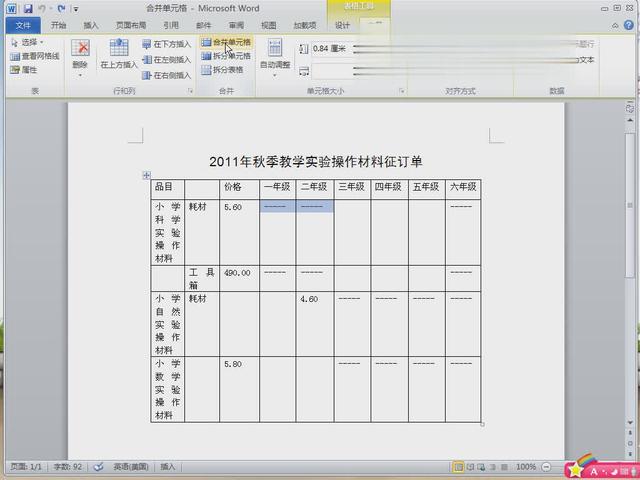Toggle the 插入 insert mode indicator
The width and height of the screenshot is (640, 480).
tap(167, 467)
